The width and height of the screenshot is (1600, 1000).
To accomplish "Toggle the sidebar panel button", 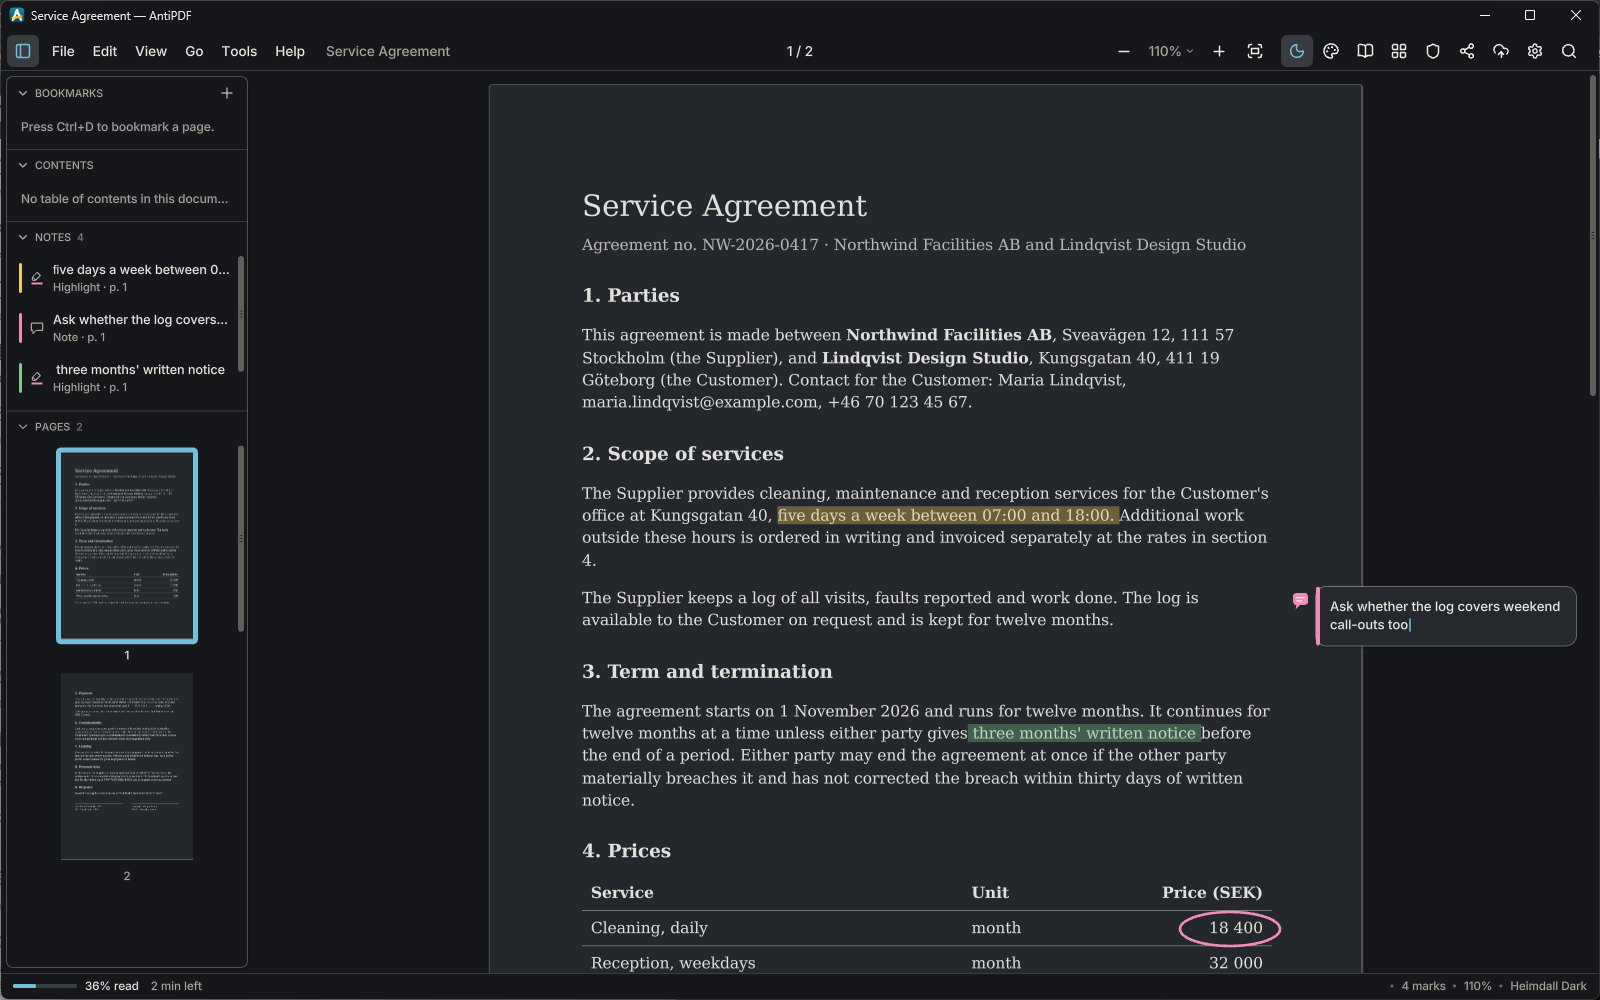I will [x=23, y=51].
